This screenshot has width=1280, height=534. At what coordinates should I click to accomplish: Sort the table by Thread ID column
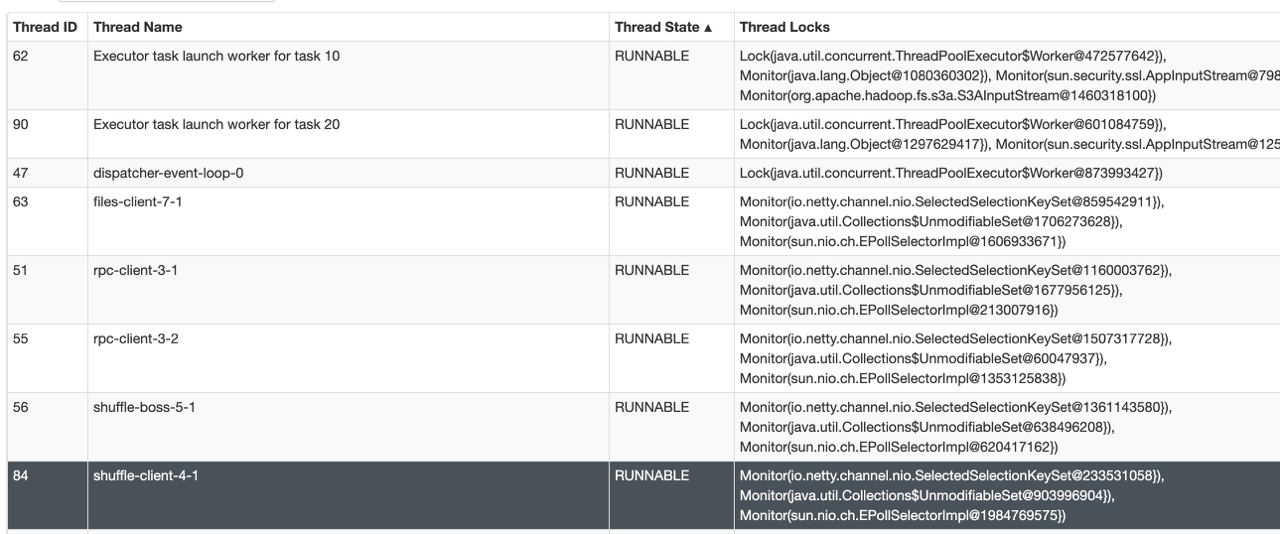(x=44, y=28)
